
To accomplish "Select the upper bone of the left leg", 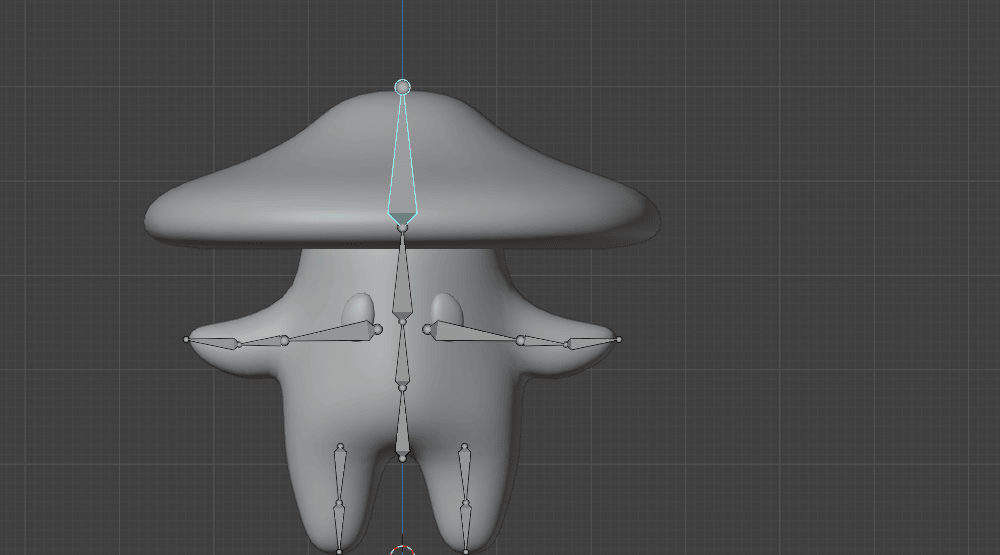I will [x=340, y=475].
